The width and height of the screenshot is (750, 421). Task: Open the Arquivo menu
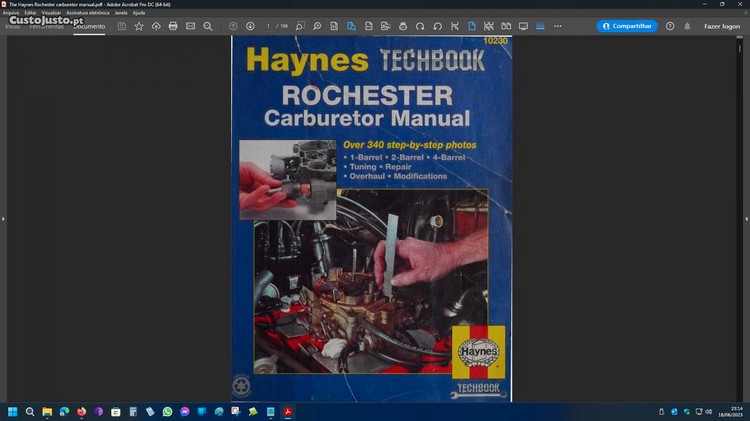coord(11,13)
